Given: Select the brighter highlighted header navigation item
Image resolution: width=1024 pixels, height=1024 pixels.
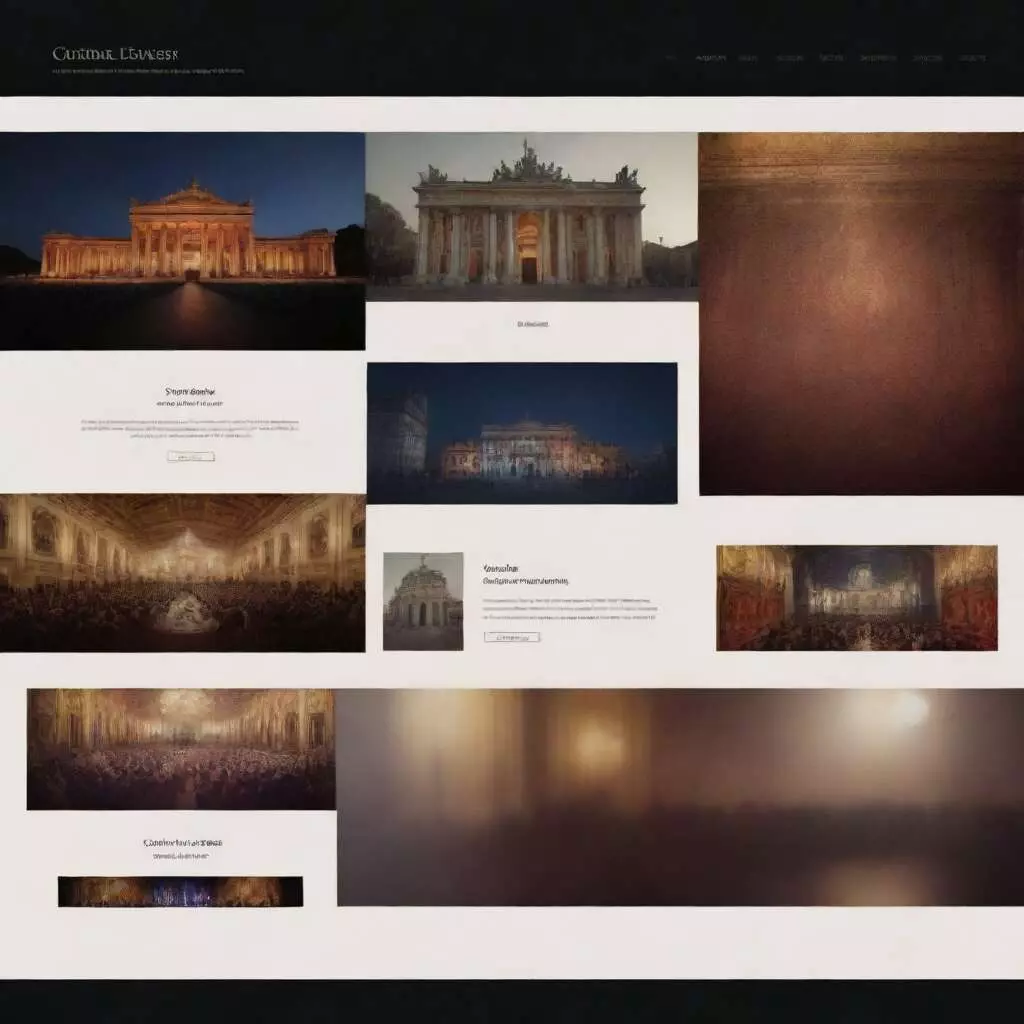Looking at the screenshot, I should [x=711, y=58].
